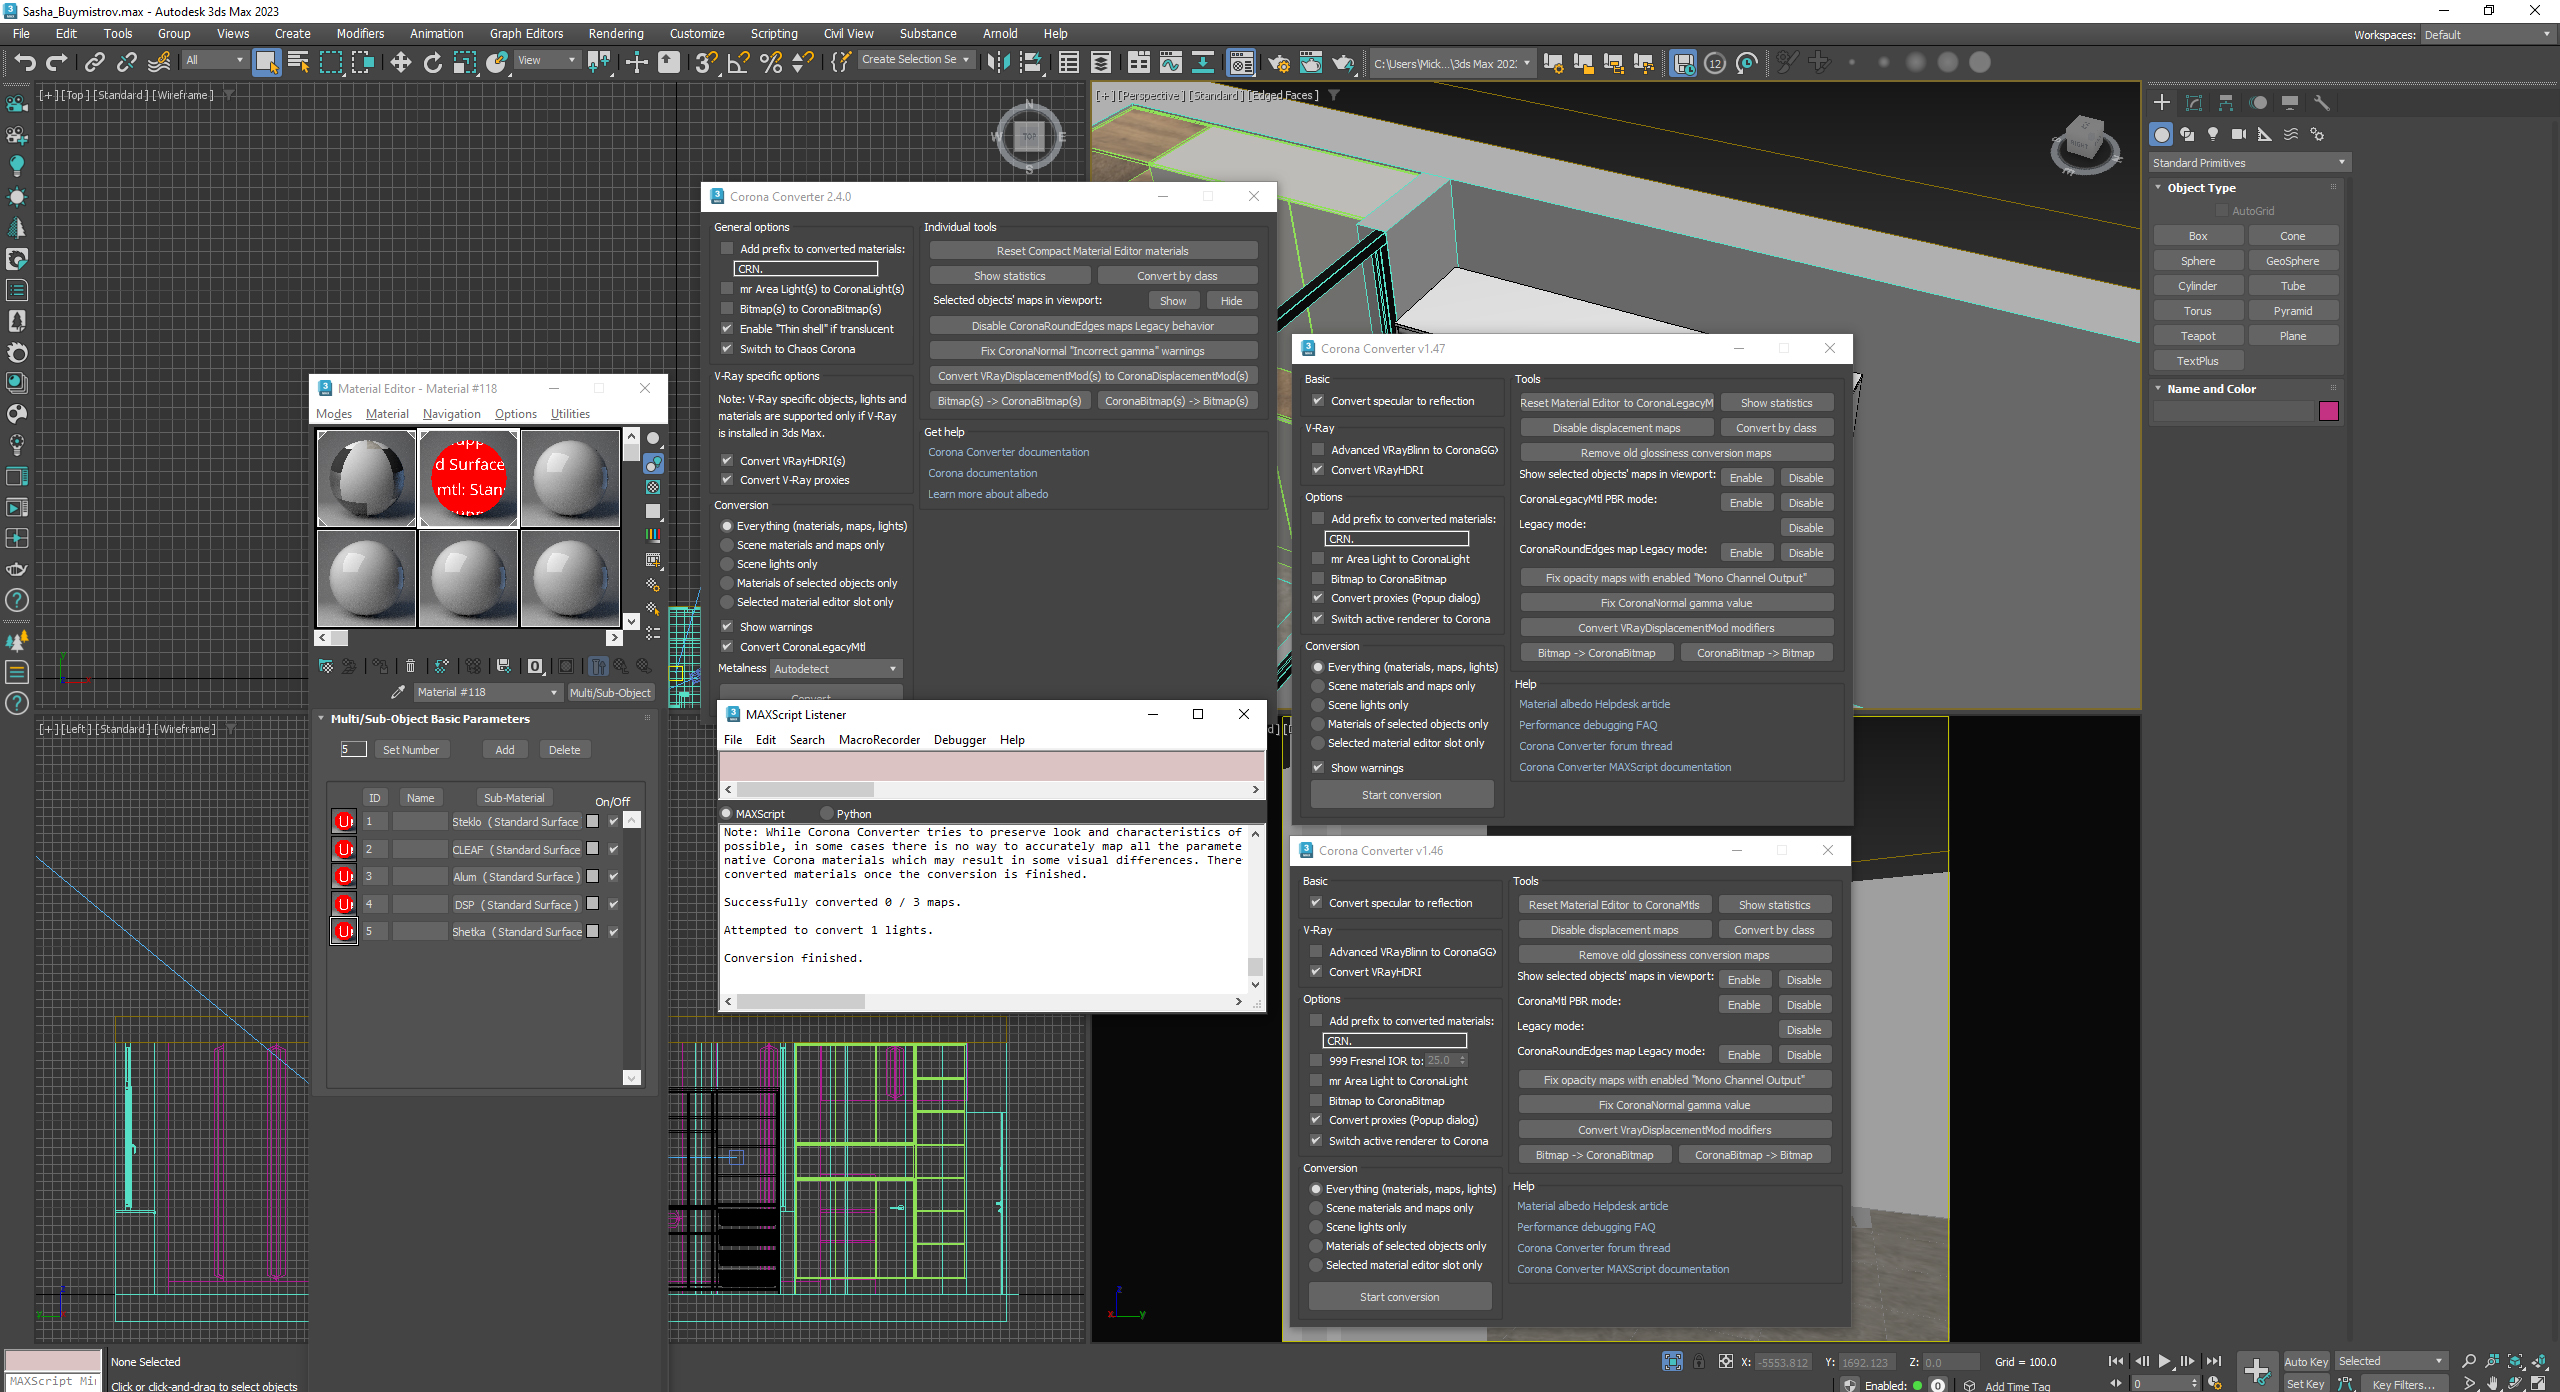Screen dimensions: 2560x1392
Task: Click the Steklo sub-material color swatch
Action: point(592,822)
